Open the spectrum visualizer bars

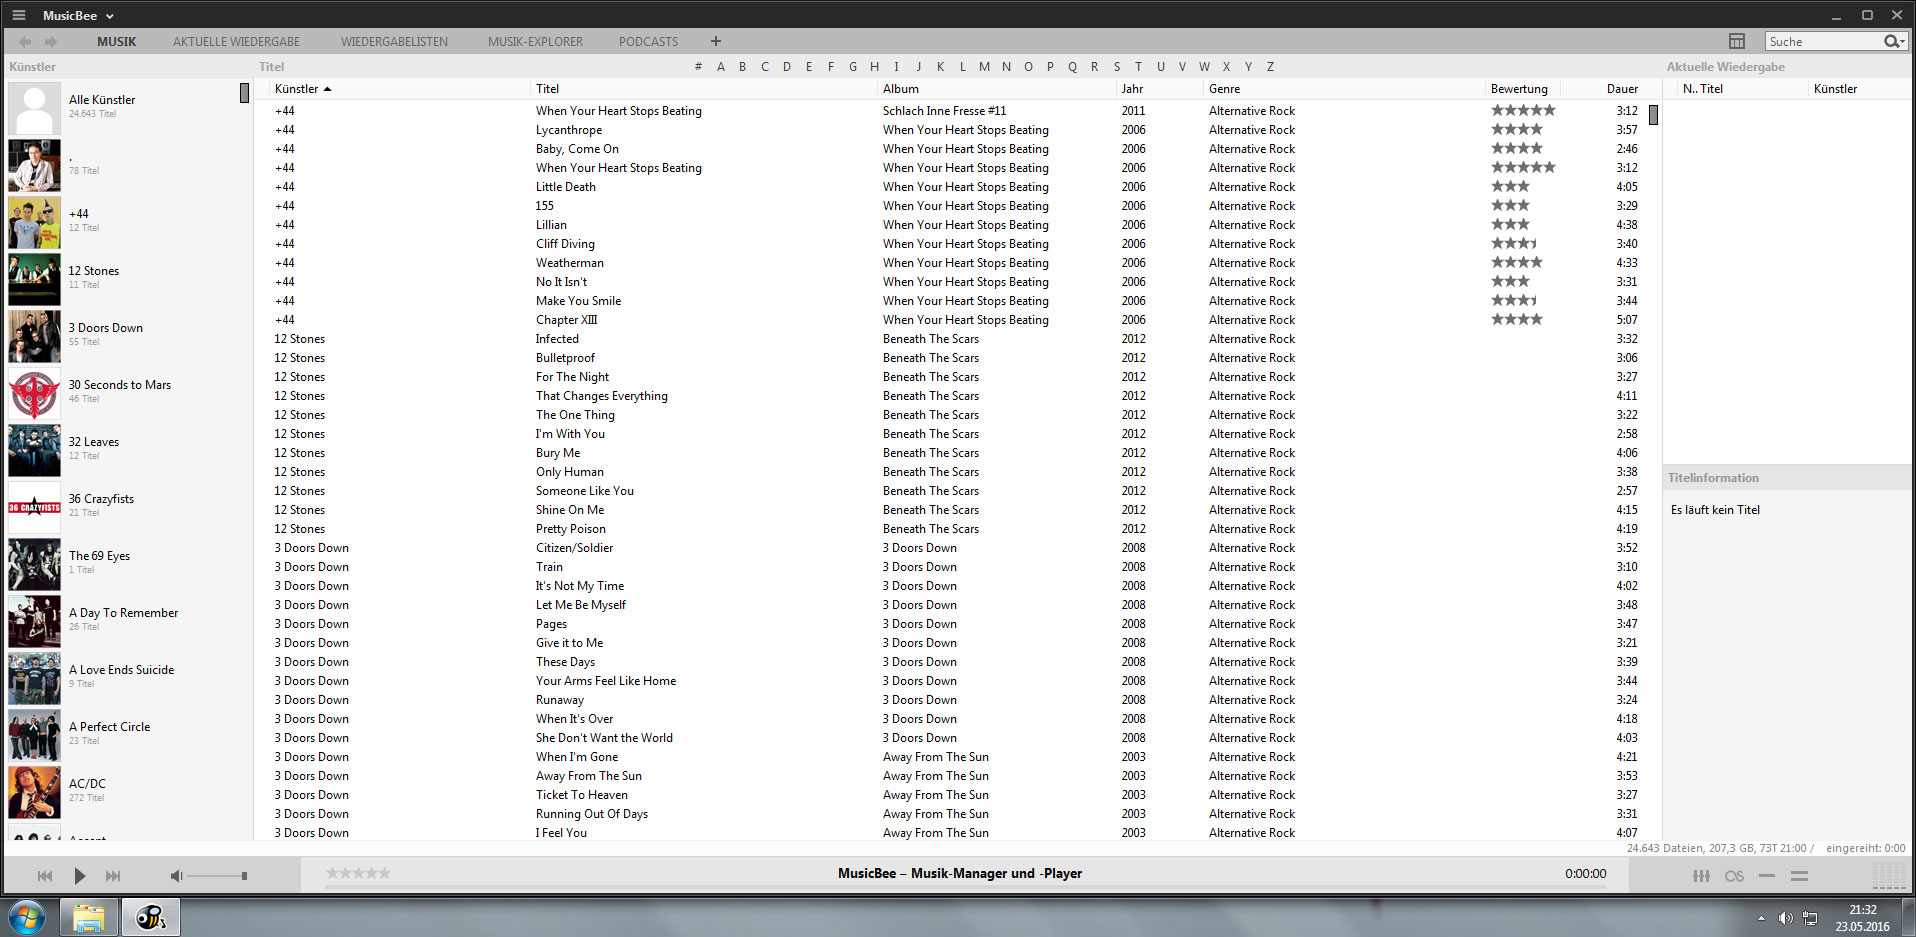click(x=1889, y=876)
